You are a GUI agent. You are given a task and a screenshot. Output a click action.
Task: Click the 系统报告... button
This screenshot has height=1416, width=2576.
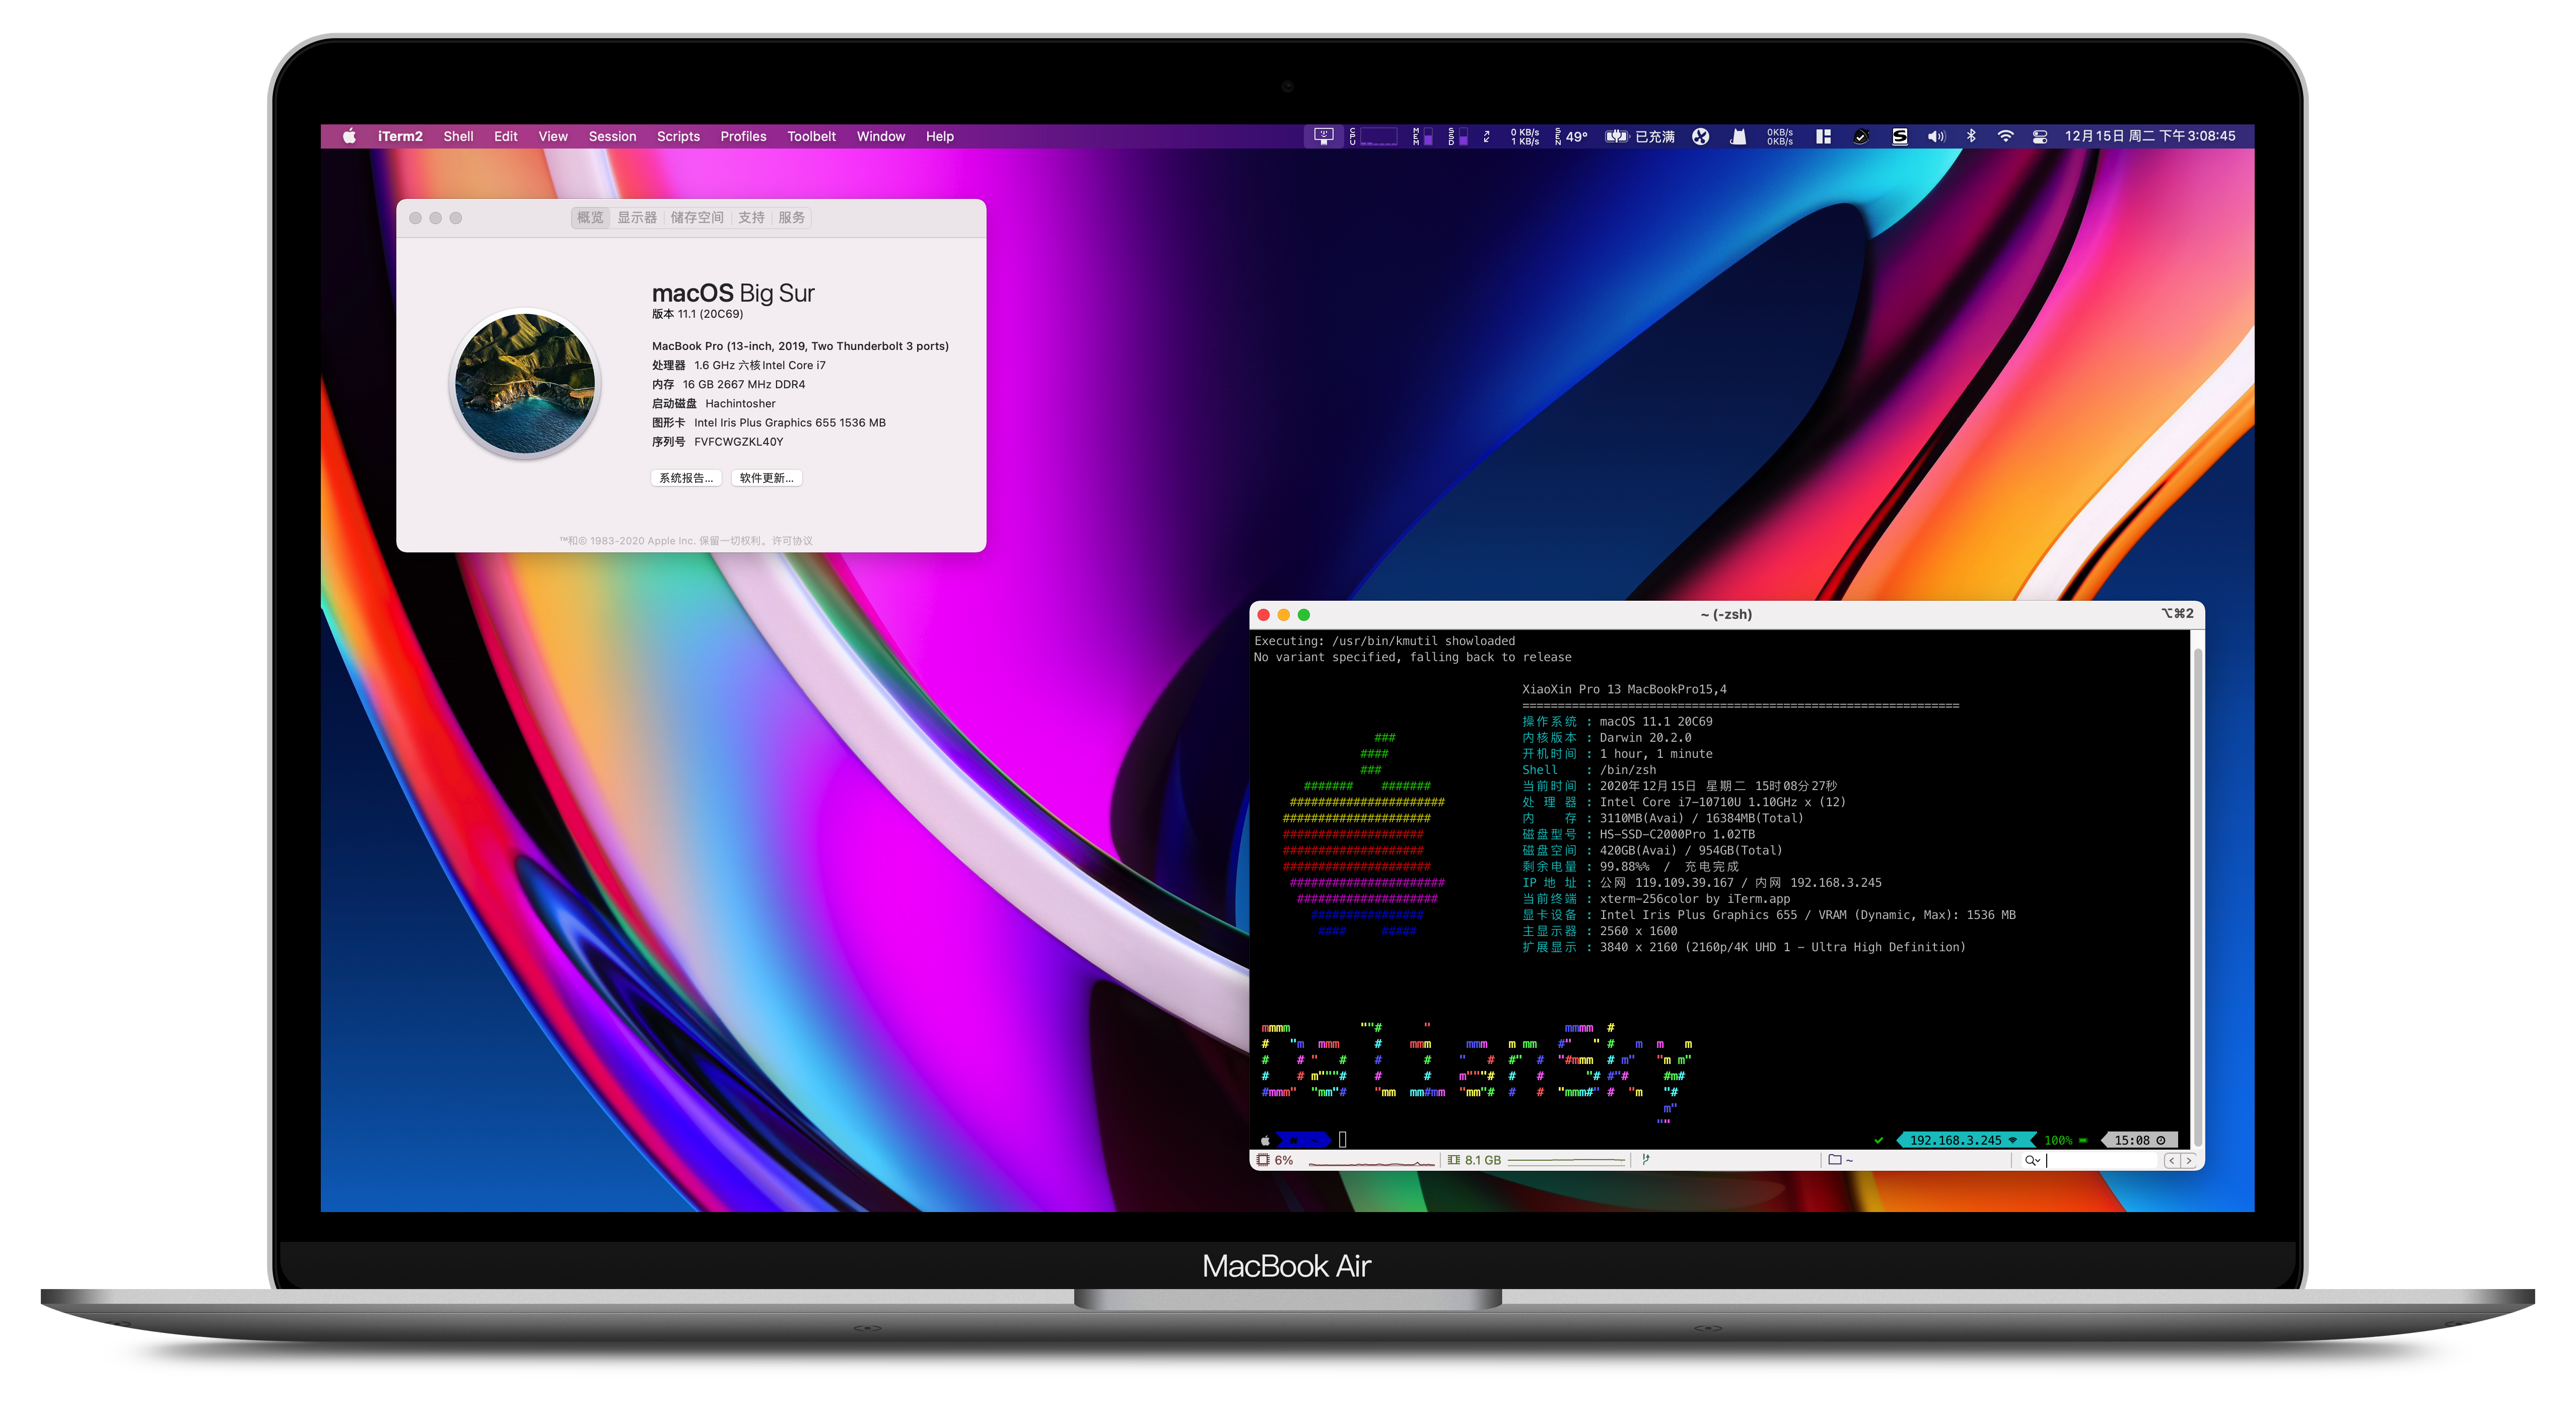tap(686, 478)
